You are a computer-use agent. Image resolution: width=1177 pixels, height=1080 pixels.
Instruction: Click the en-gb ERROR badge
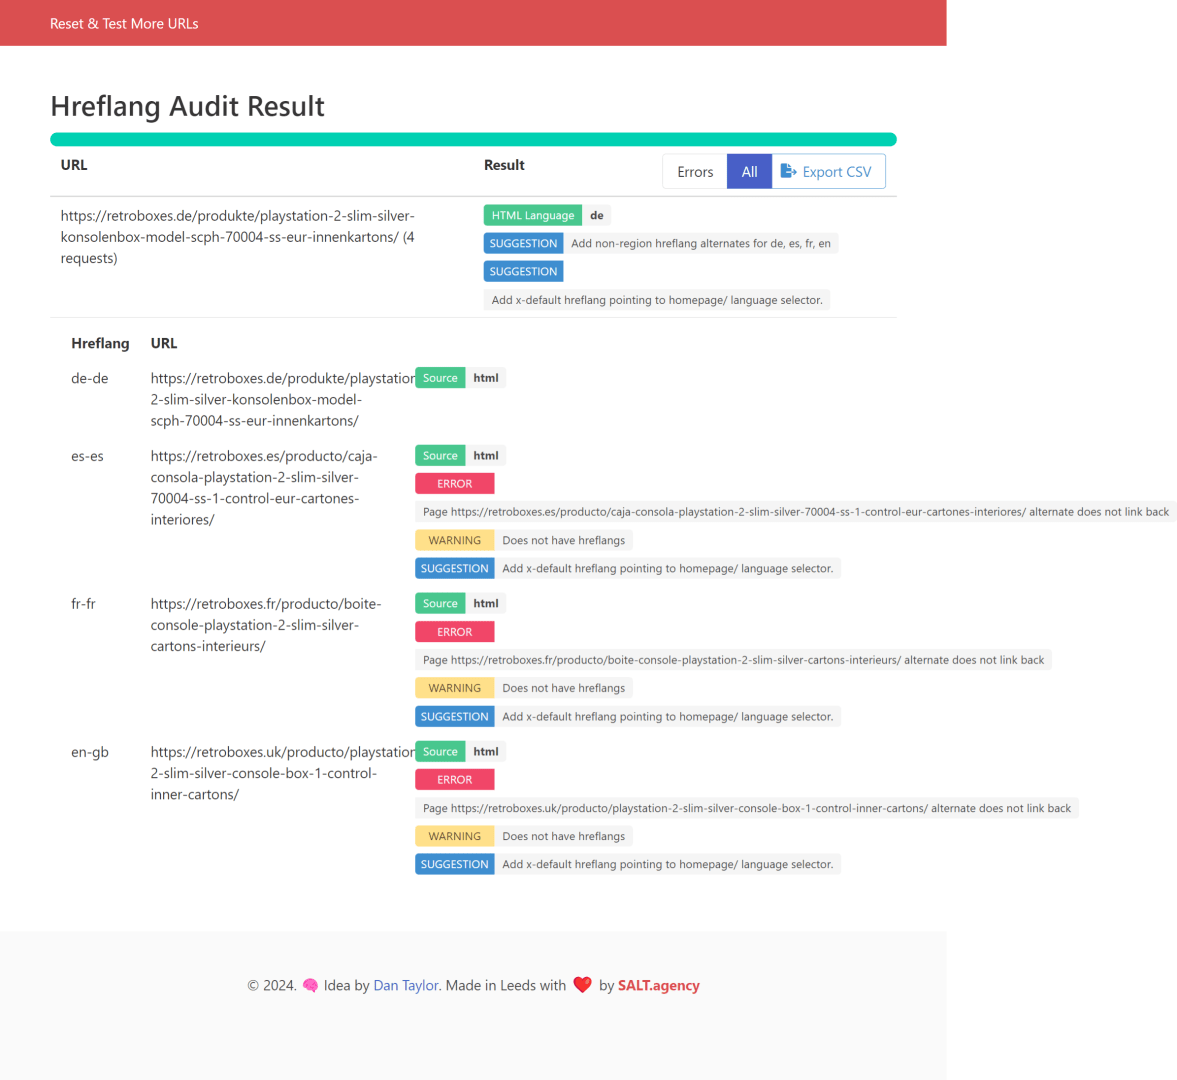[454, 780]
